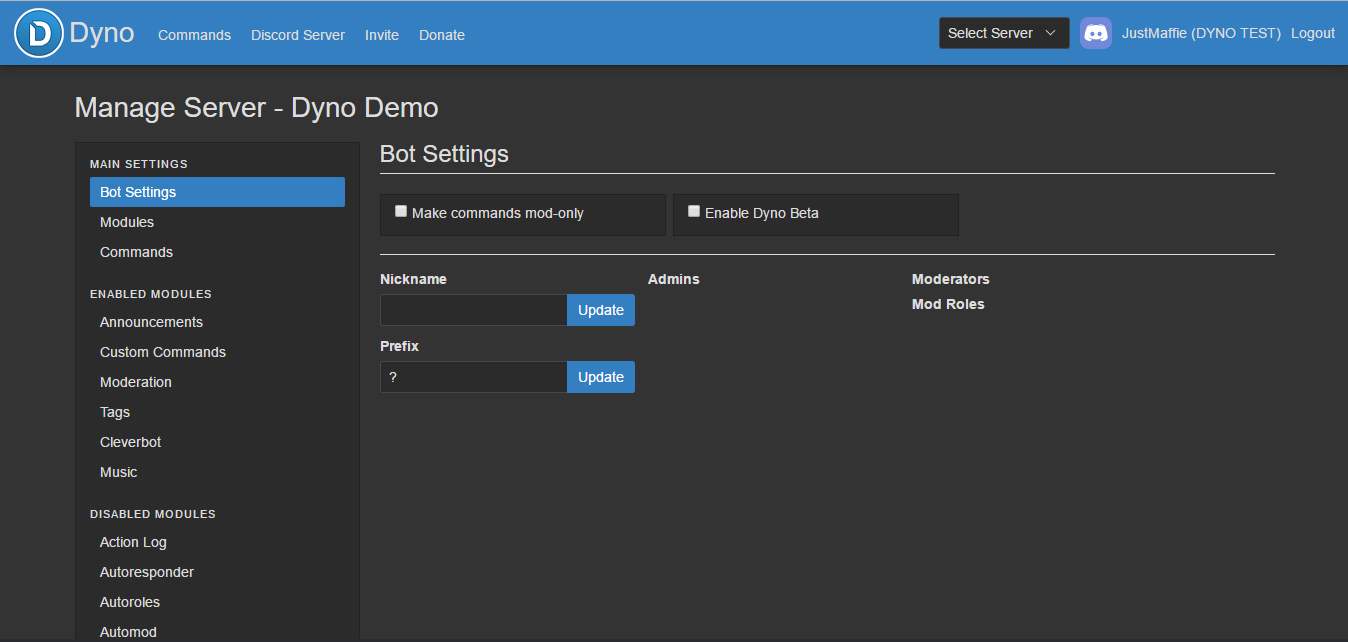The image size is (1348, 642).
Task: Focus the Nickname input field
Action: tap(474, 310)
